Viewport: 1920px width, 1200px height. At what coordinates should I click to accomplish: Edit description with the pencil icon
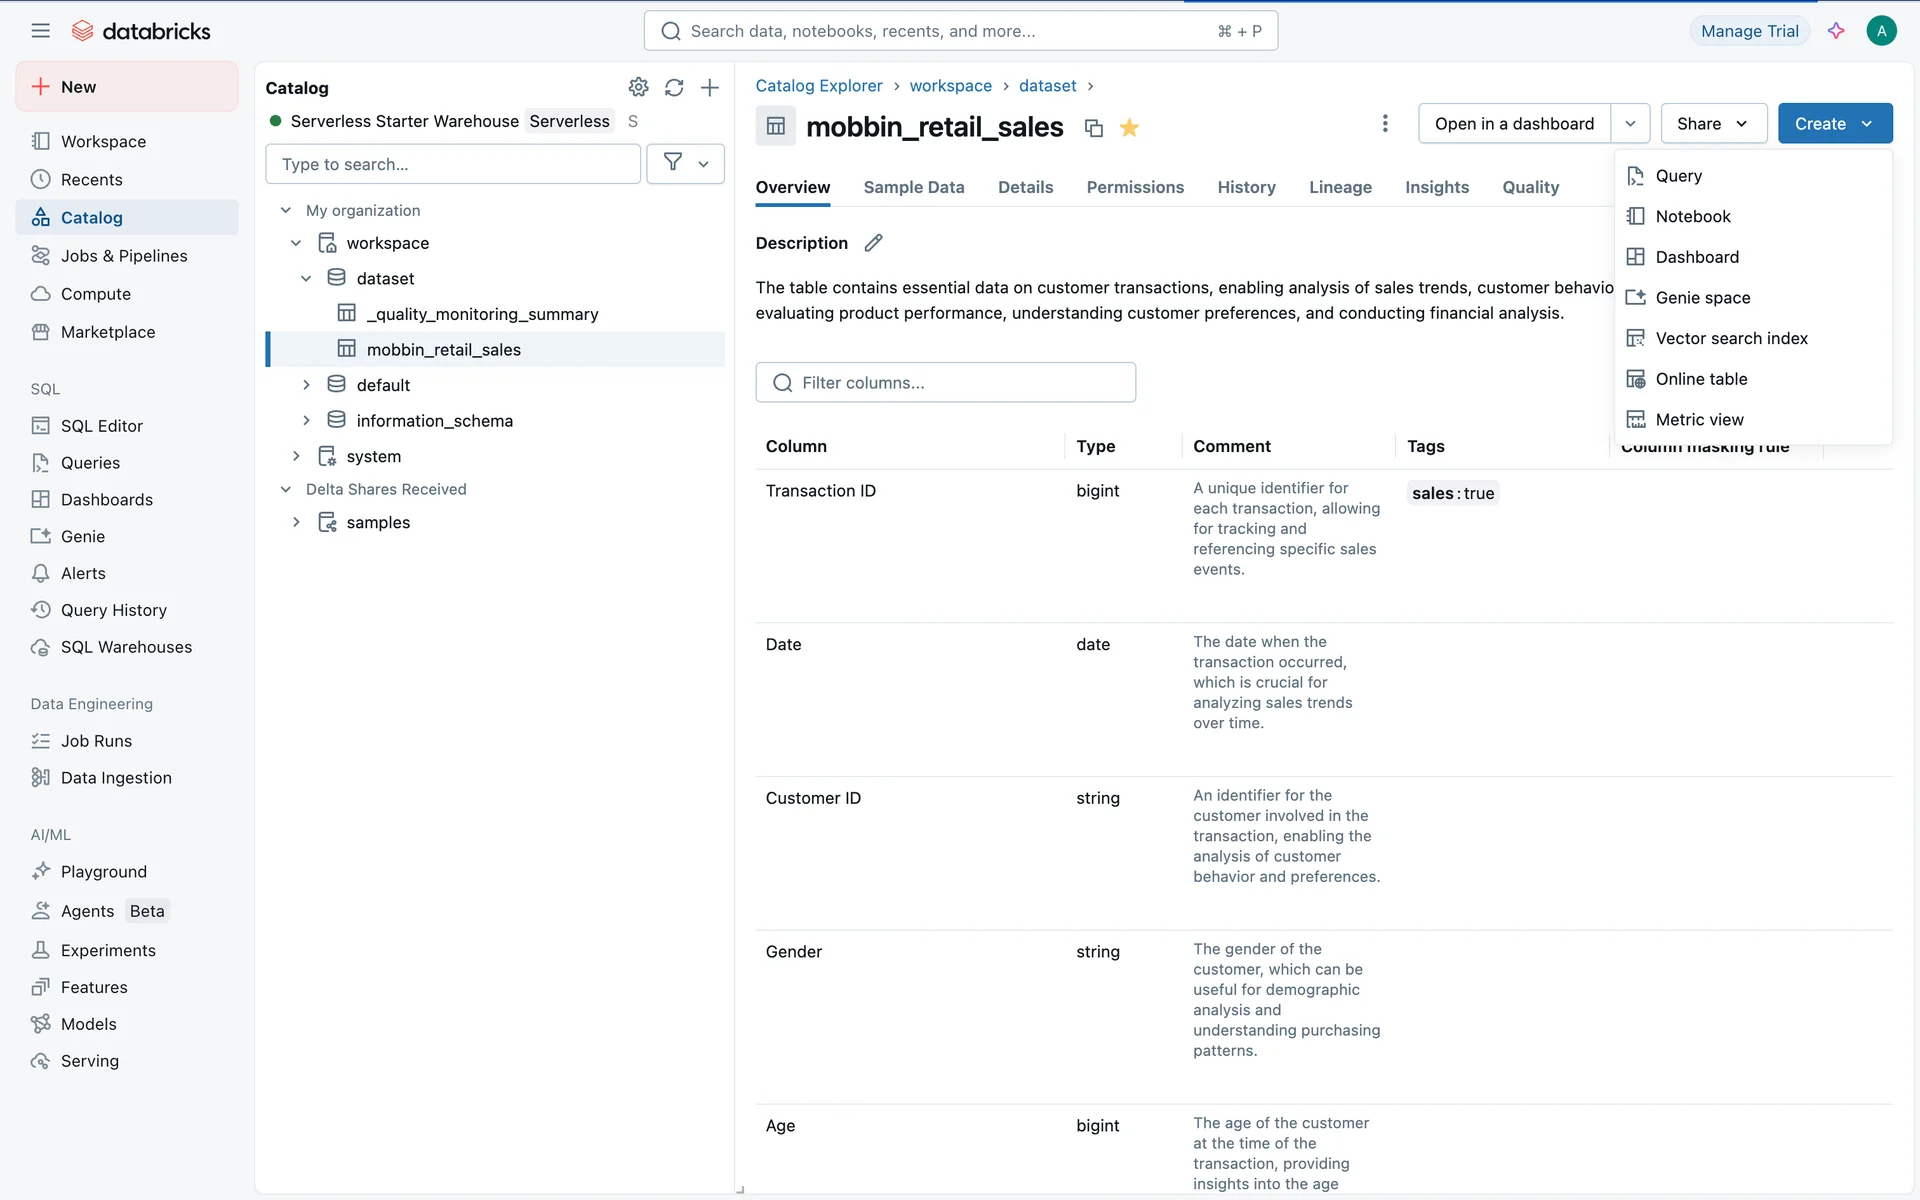[873, 243]
